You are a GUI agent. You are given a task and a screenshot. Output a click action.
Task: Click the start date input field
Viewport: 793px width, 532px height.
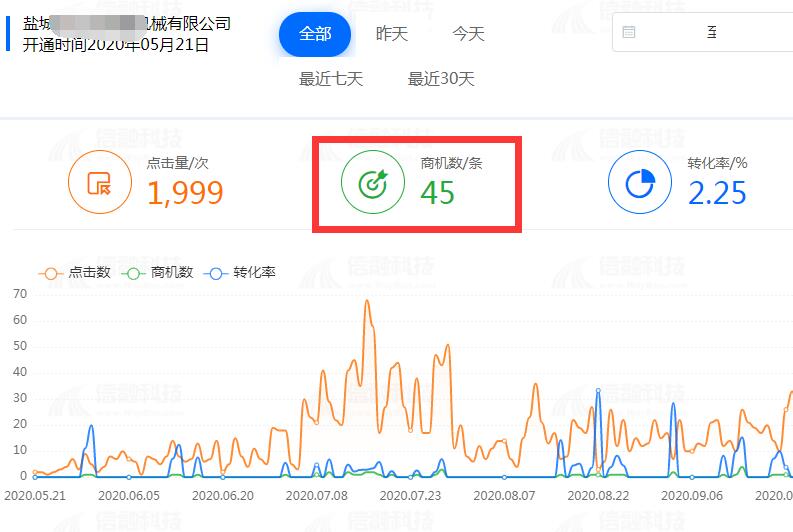tap(670, 32)
